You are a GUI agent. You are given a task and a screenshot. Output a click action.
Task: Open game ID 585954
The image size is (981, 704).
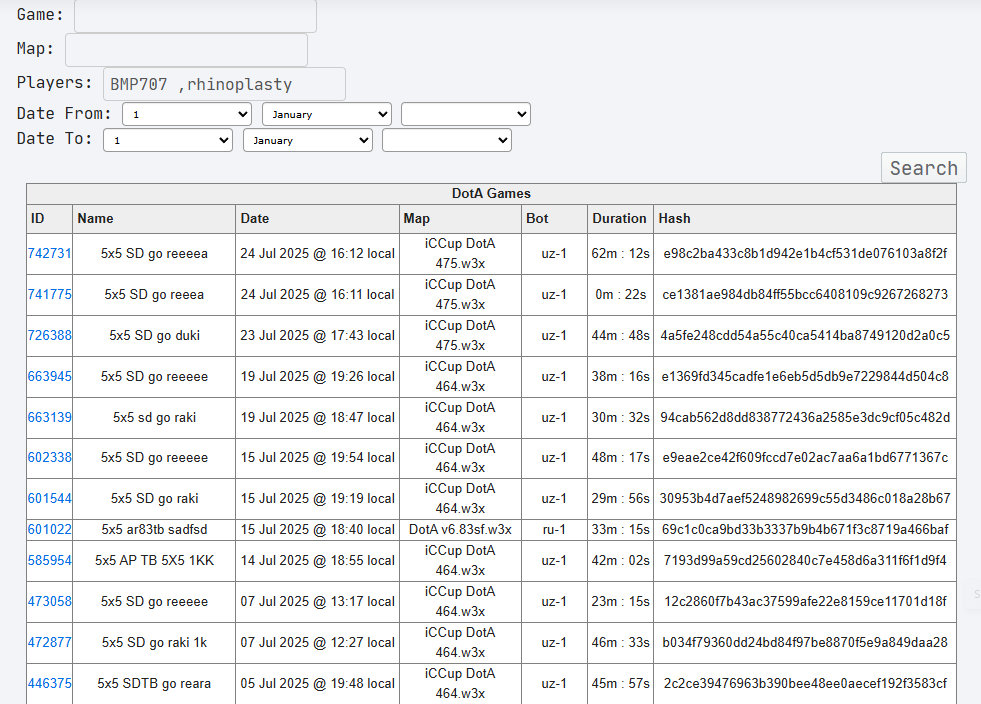point(49,560)
